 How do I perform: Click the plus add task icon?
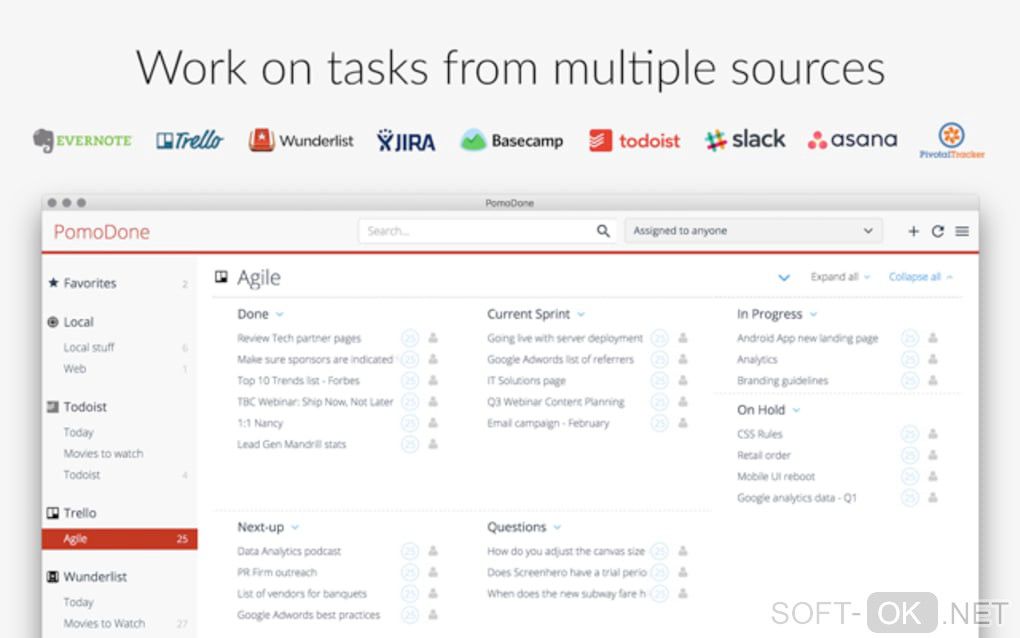click(x=913, y=231)
